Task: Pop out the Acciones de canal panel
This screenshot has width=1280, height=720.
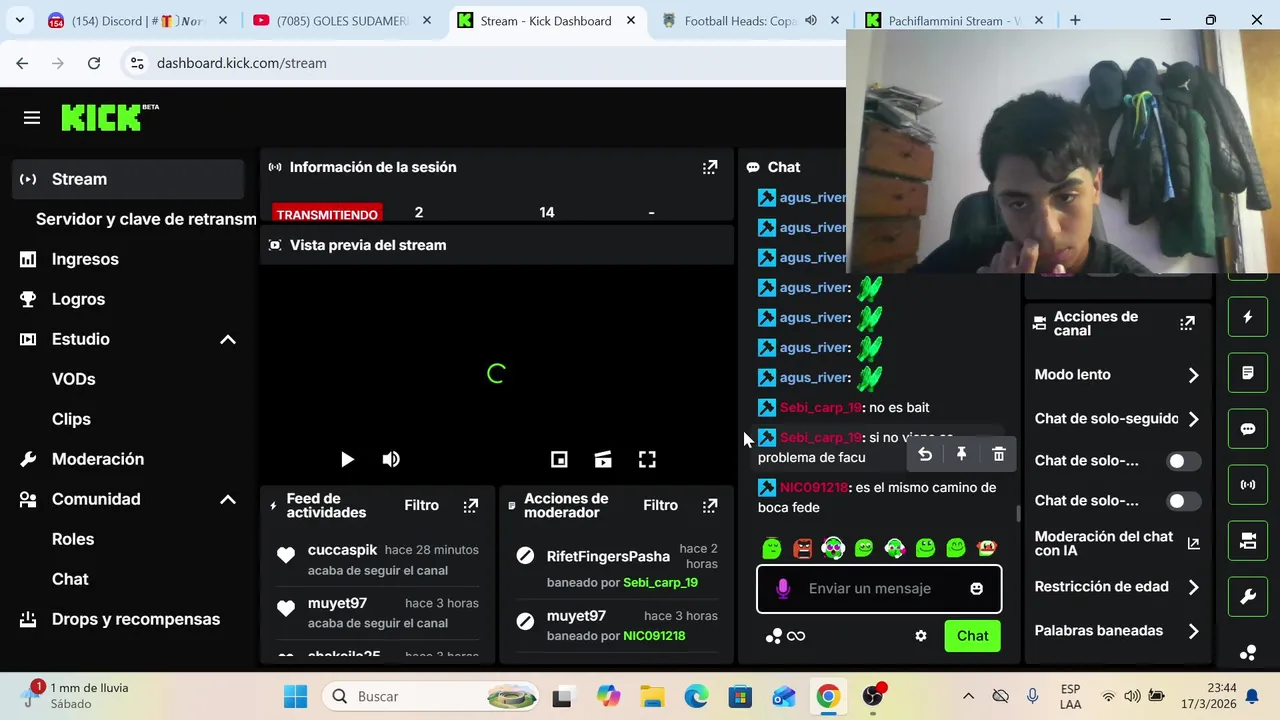Action: pyautogui.click(x=1187, y=323)
